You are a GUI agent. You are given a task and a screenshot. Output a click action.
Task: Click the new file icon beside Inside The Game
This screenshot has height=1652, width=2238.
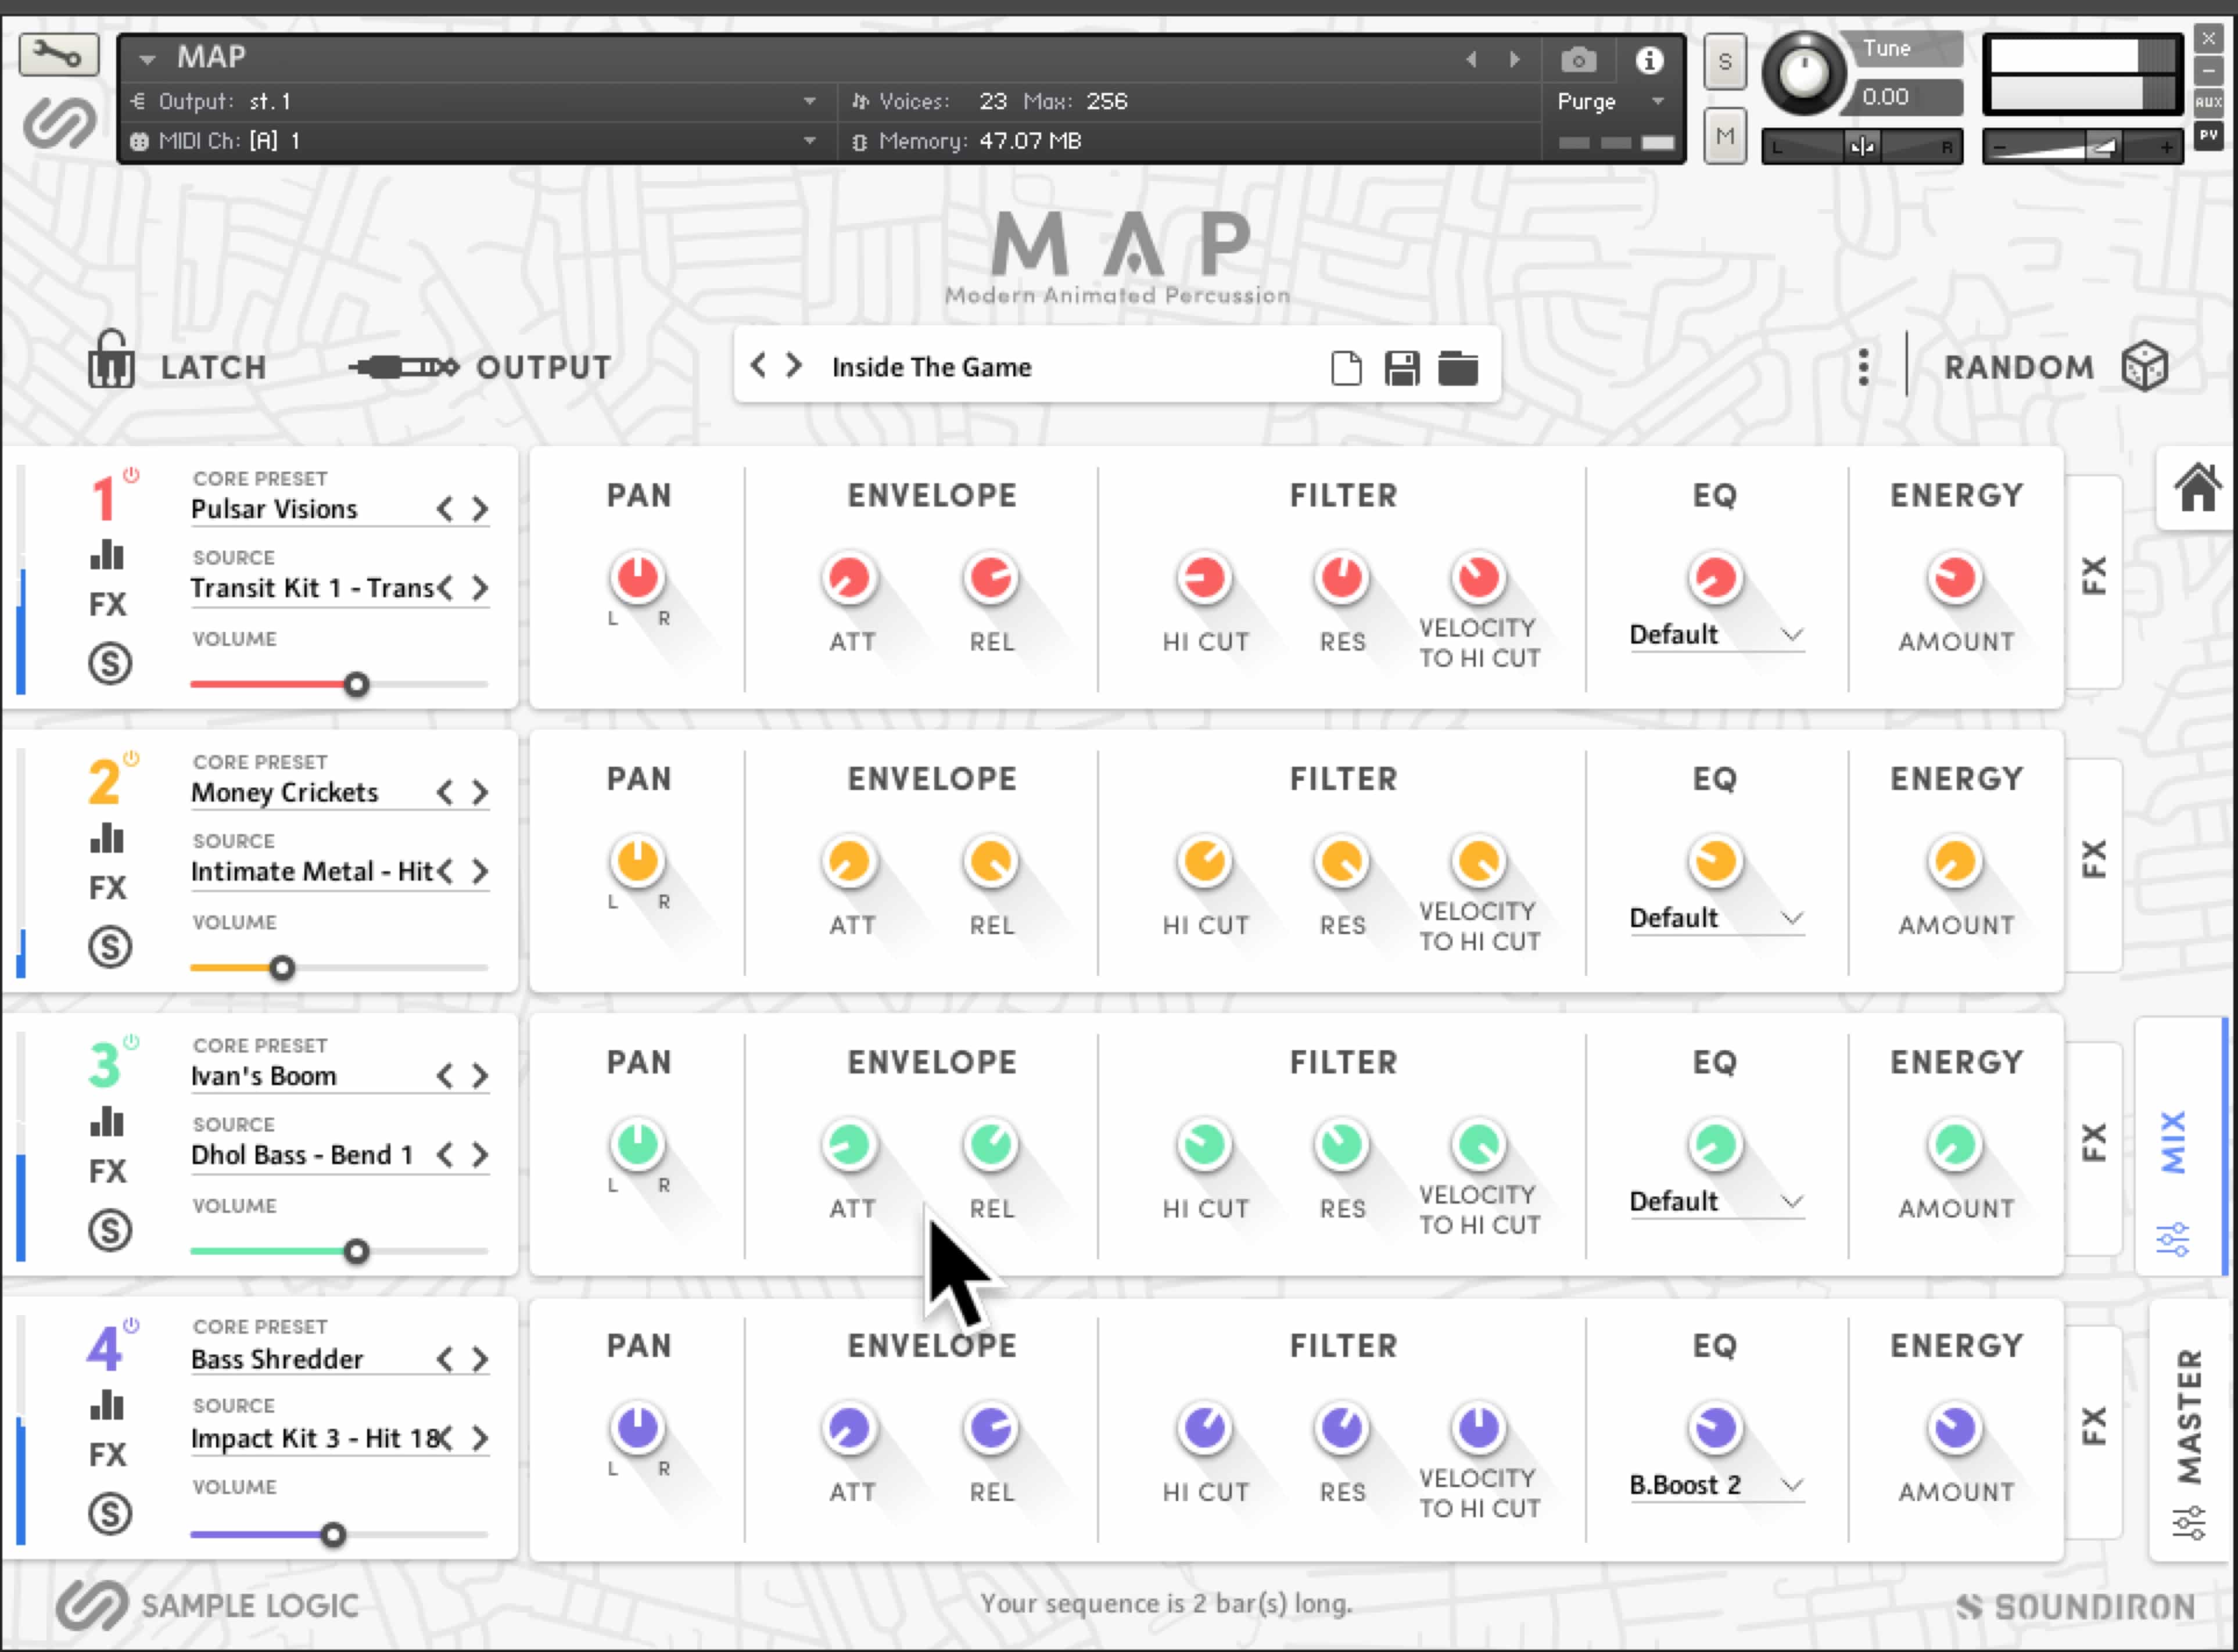tap(1346, 367)
